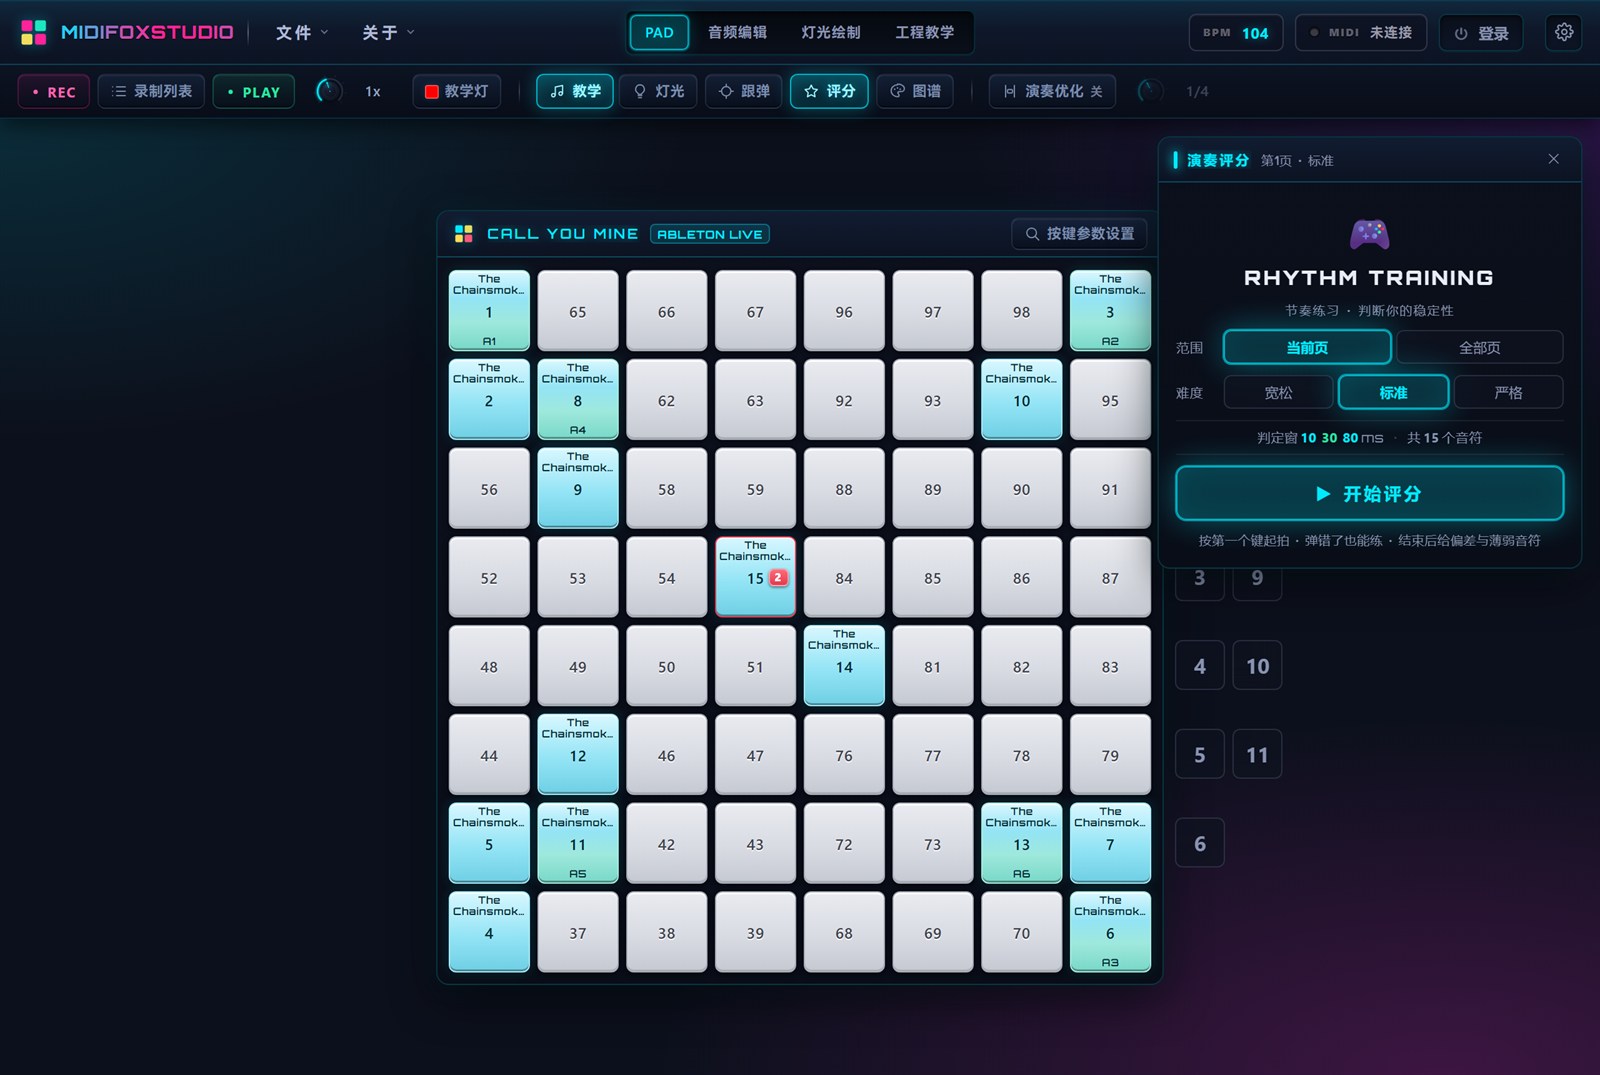Open the settings gear icon
Screen dimensions: 1600x1075
click(x=1564, y=32)
